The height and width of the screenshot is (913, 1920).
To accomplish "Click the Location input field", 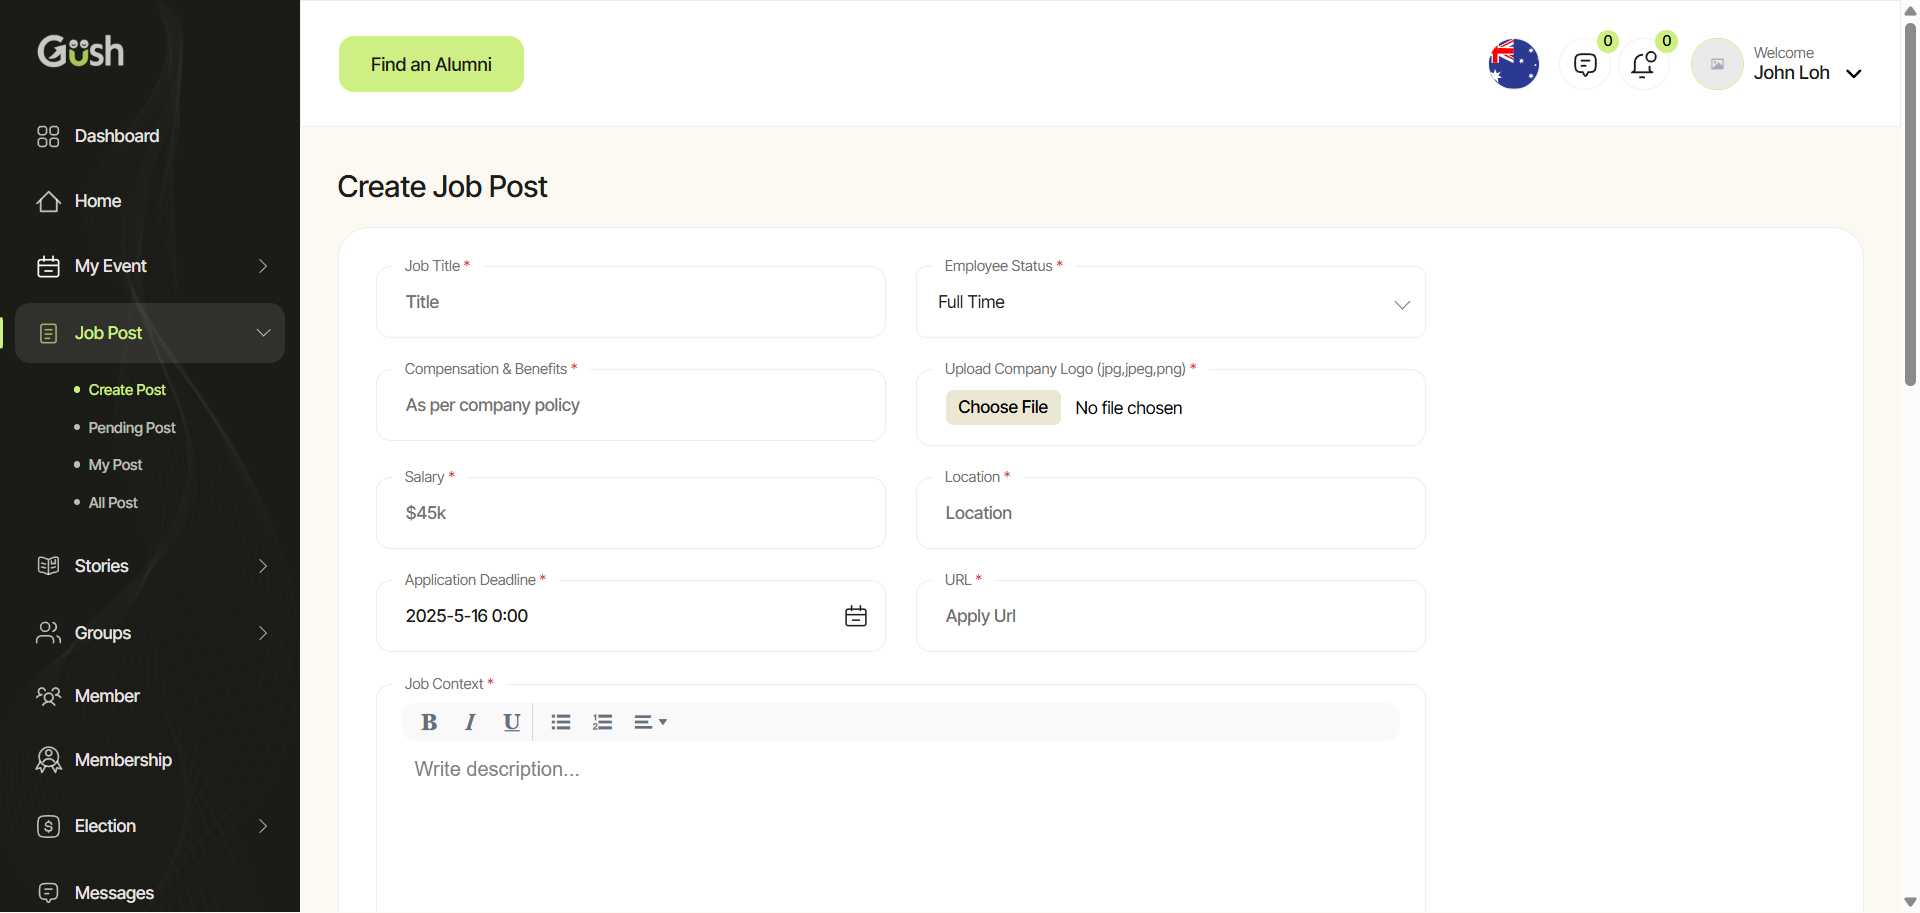I will [x=1171, y=513].
